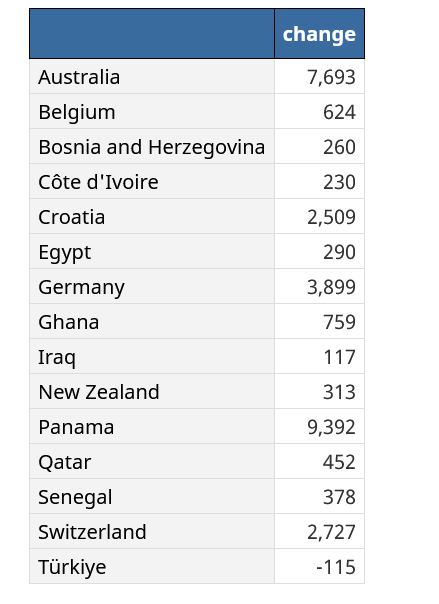Click the empty blue header cell
Screen dimensions: 439x604
point(152,34)
